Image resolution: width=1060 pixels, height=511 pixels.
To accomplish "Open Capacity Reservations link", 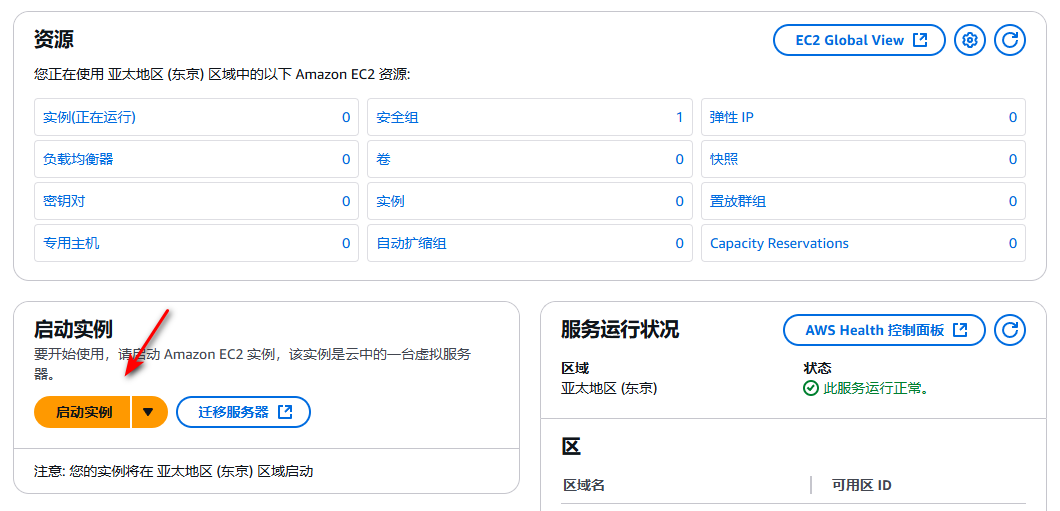I will click(779, 243).
